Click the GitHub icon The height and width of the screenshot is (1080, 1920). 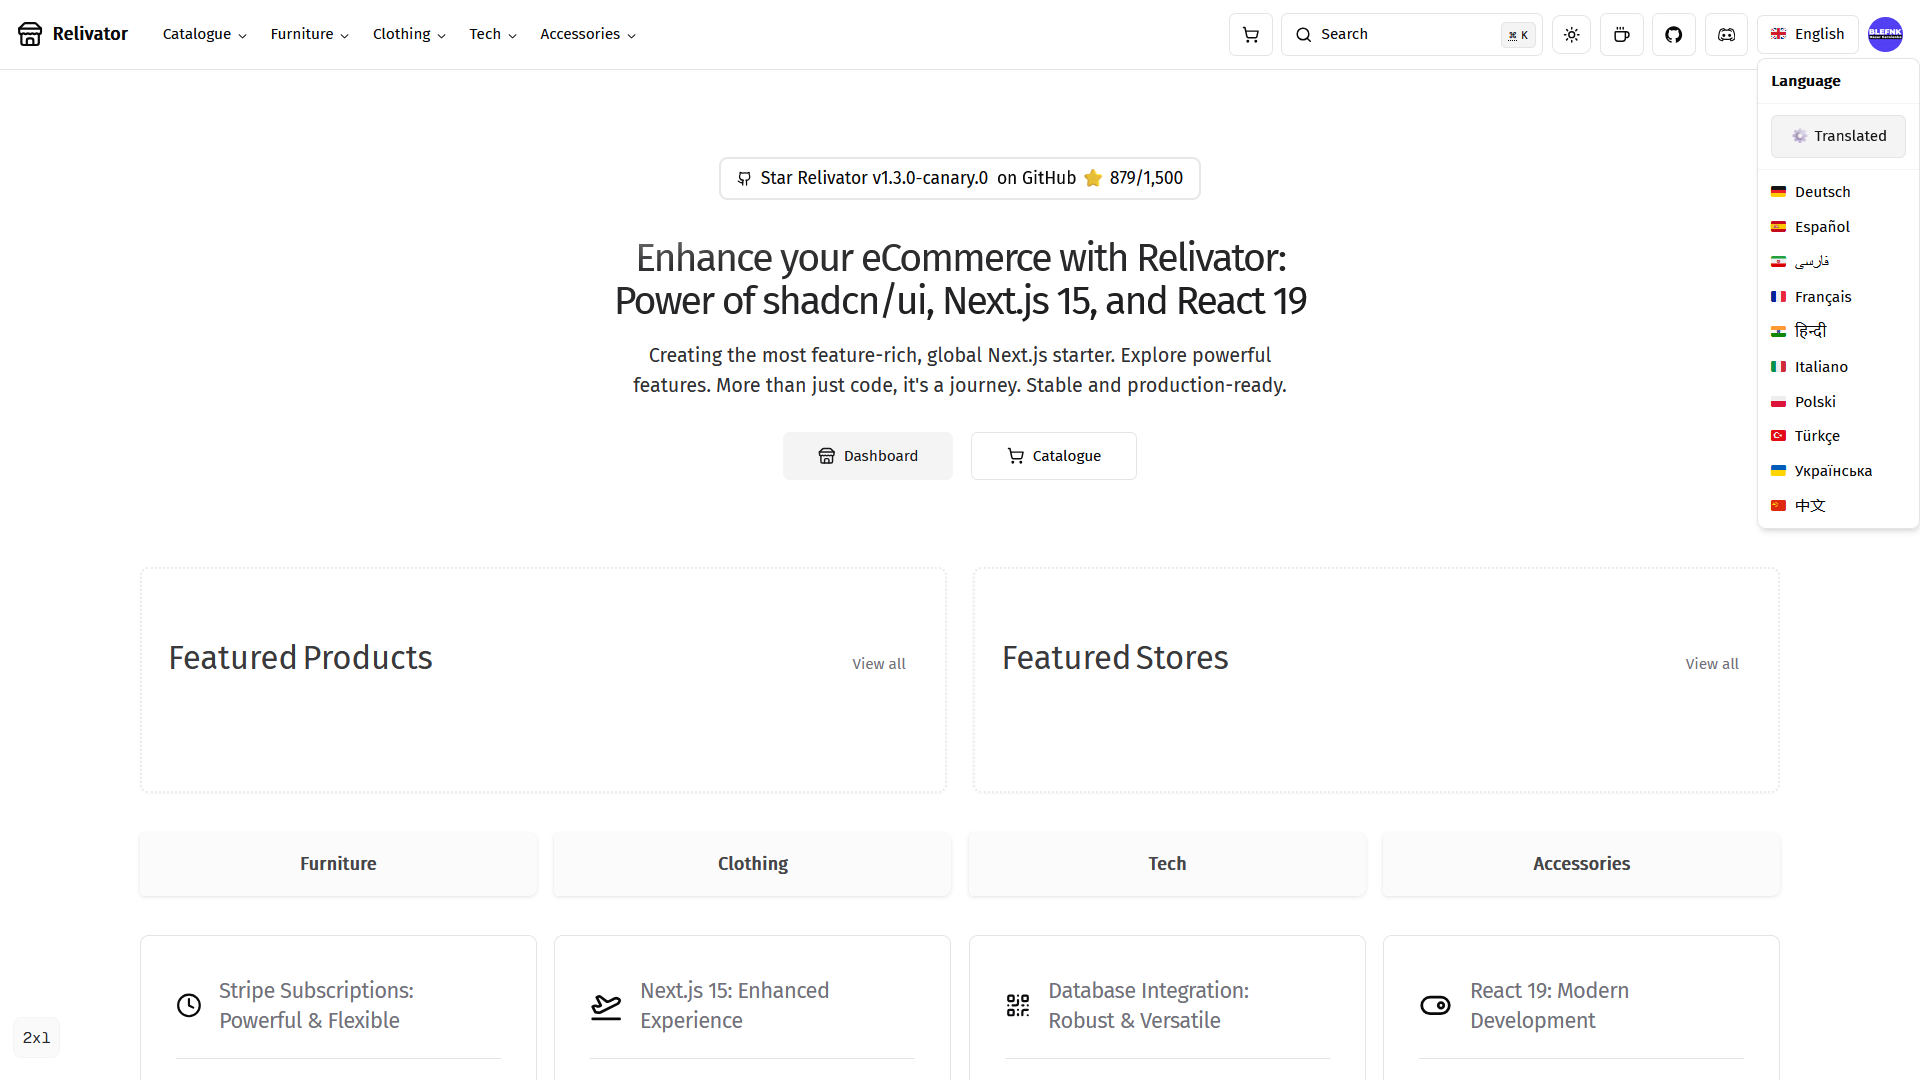[x=1675, y=34]
